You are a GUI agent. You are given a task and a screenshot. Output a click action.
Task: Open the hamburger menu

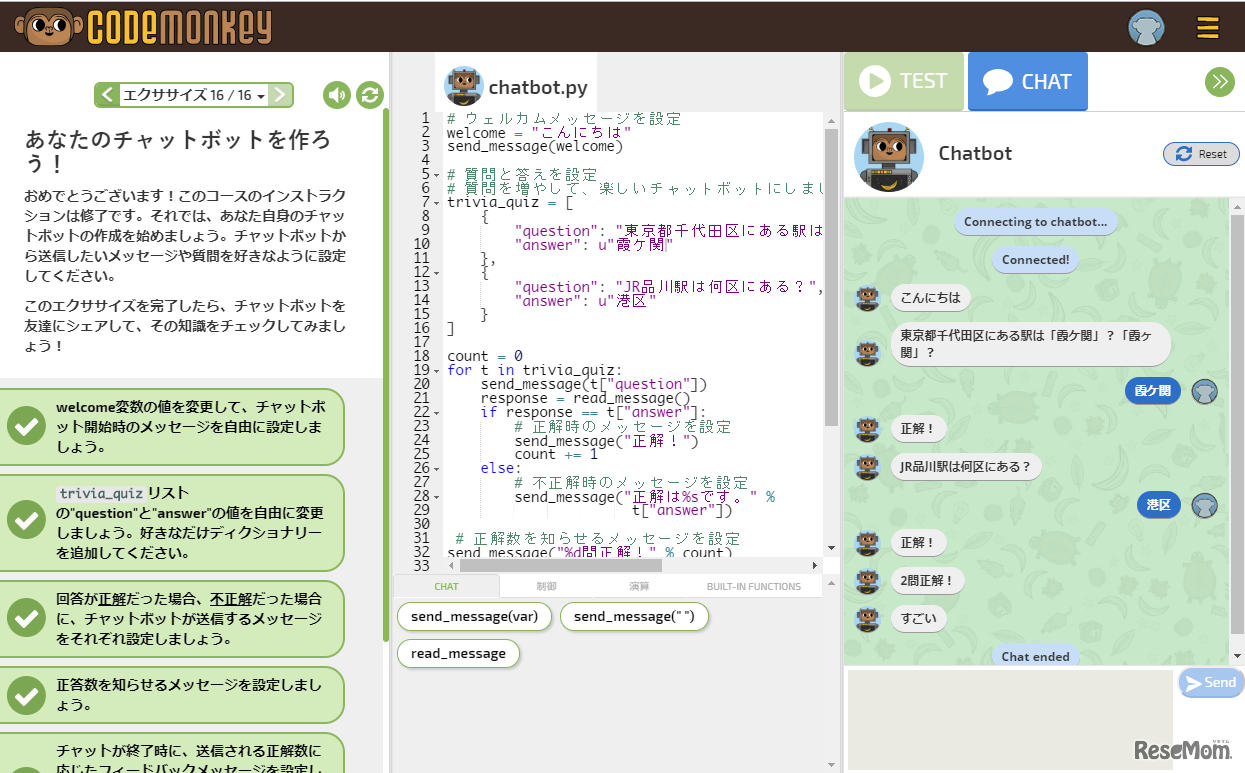click(1208, 27)
